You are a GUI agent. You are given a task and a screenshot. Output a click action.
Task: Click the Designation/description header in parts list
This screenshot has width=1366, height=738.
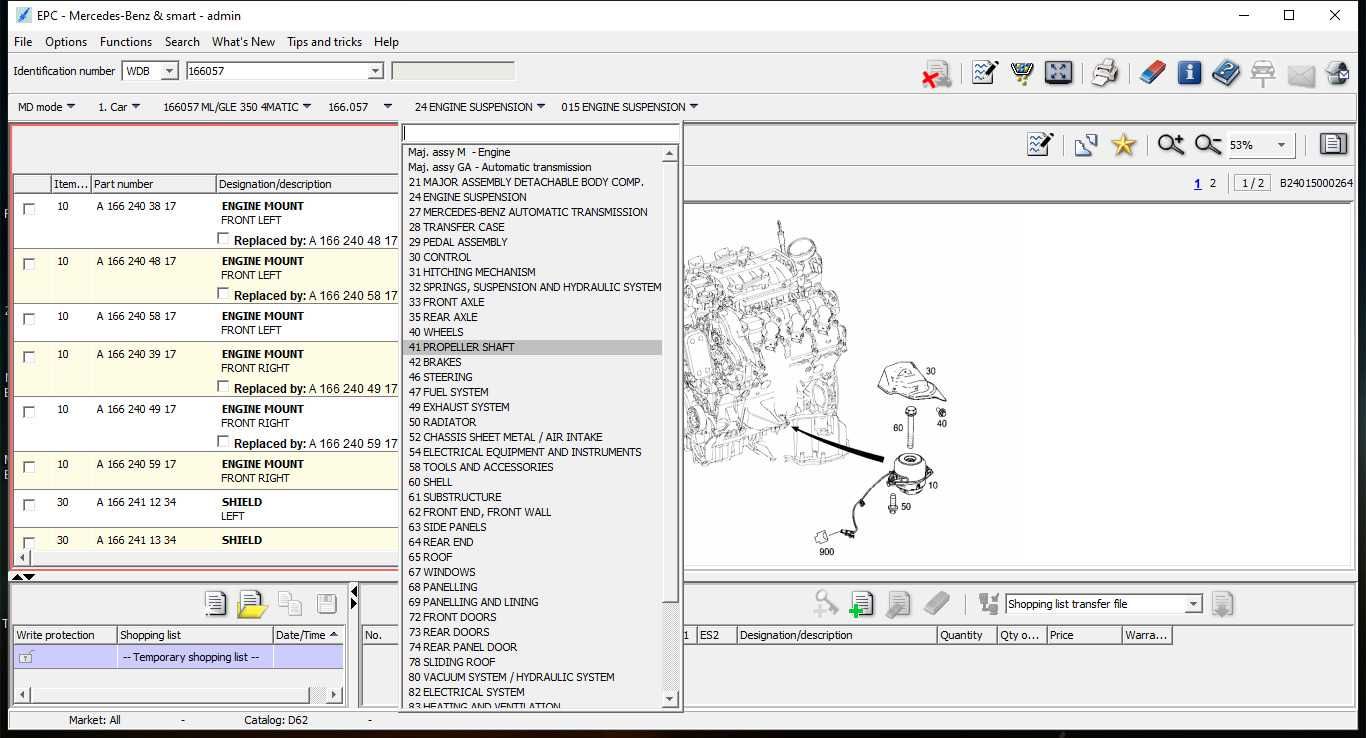tap(307, 184)
